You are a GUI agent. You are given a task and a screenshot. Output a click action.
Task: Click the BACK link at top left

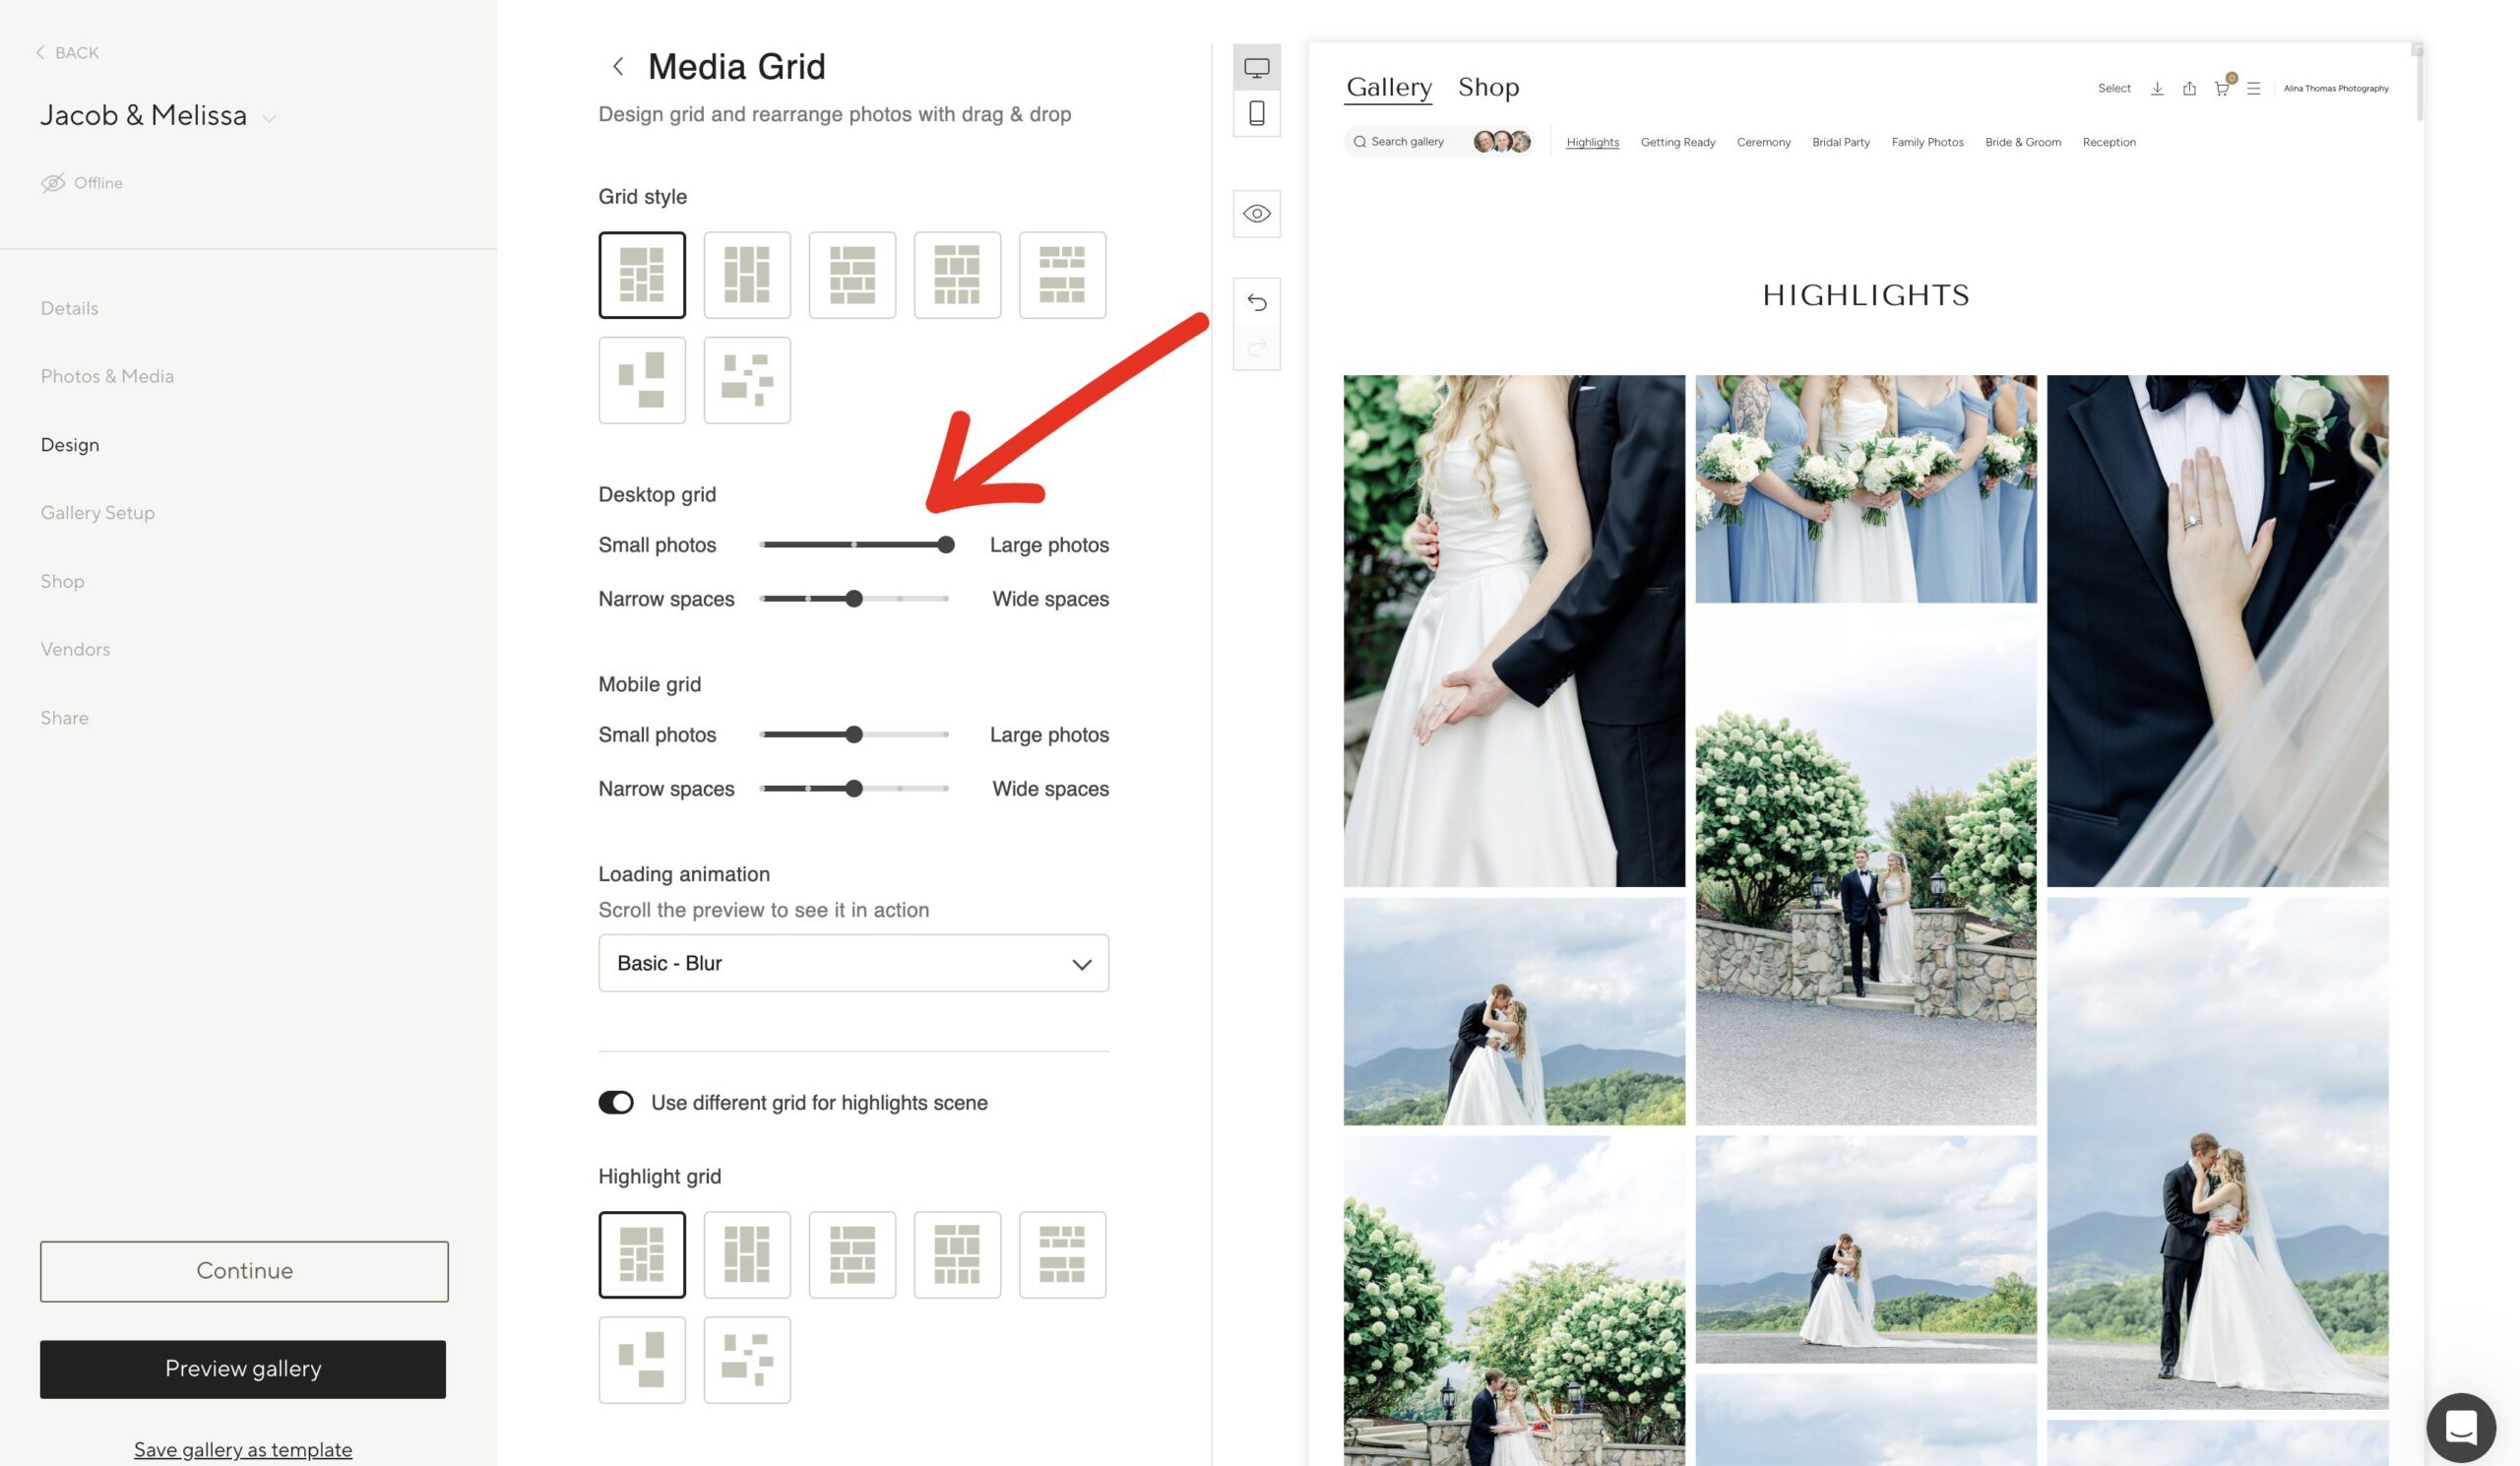click(x=67, y=52)
